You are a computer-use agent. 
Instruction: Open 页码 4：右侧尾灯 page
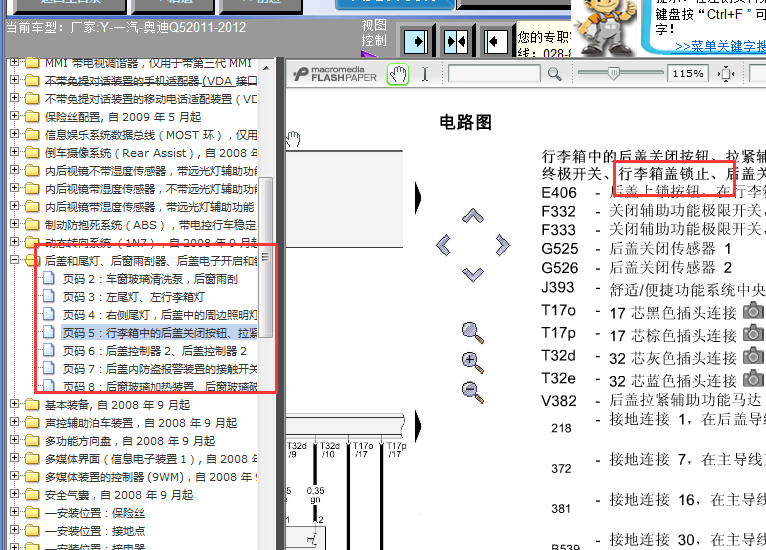coord(160,315)
